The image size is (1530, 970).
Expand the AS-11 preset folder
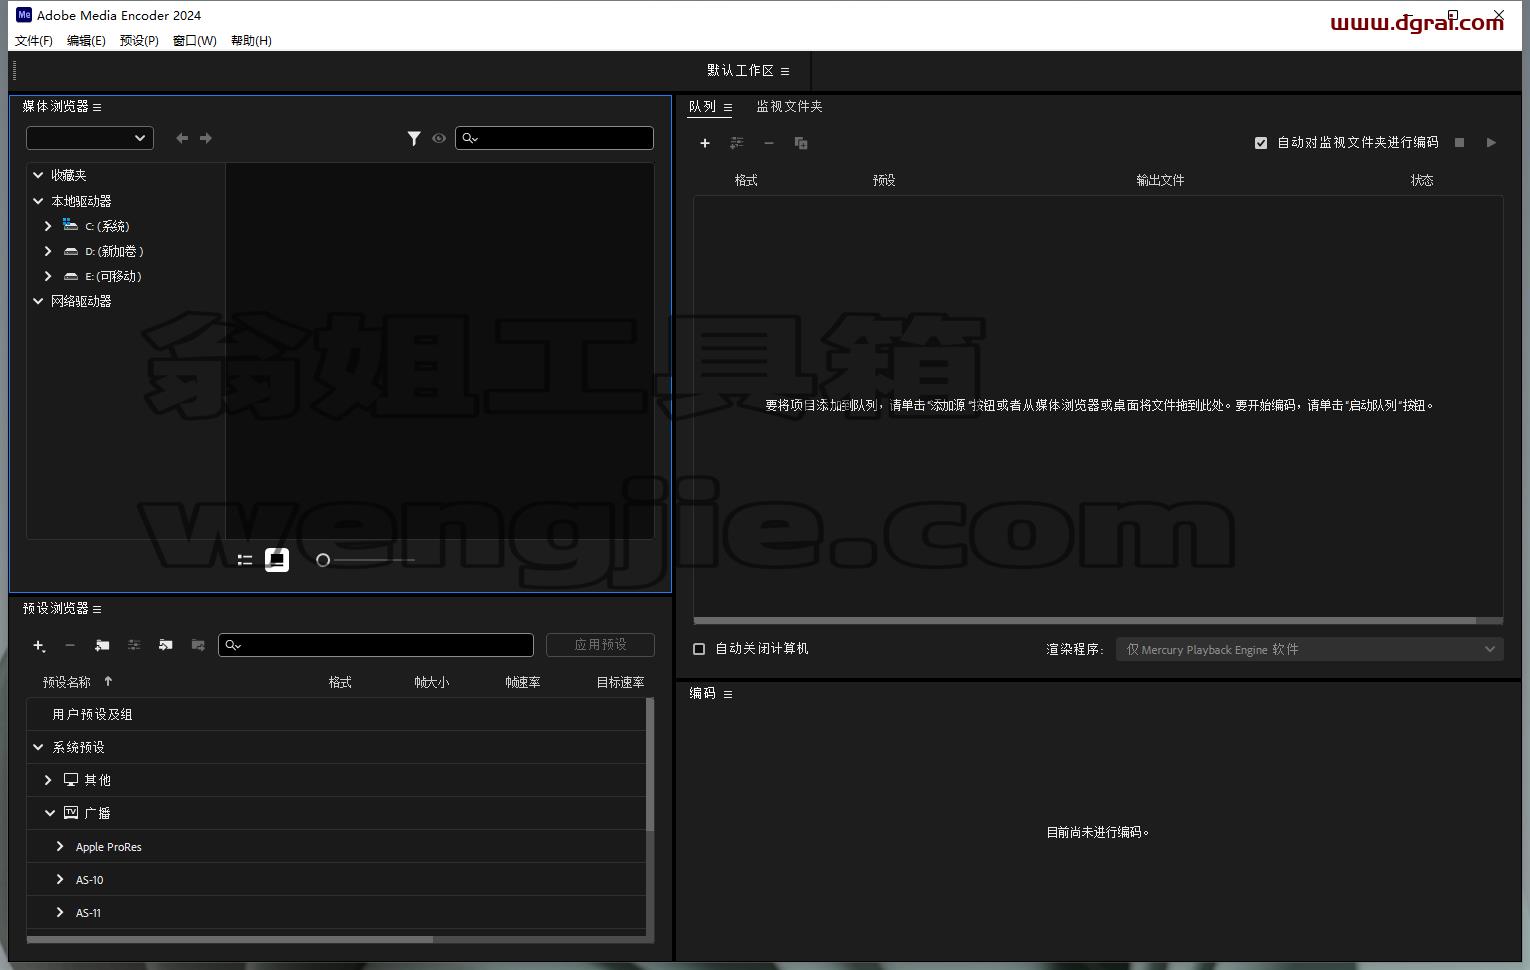point(60,912)
